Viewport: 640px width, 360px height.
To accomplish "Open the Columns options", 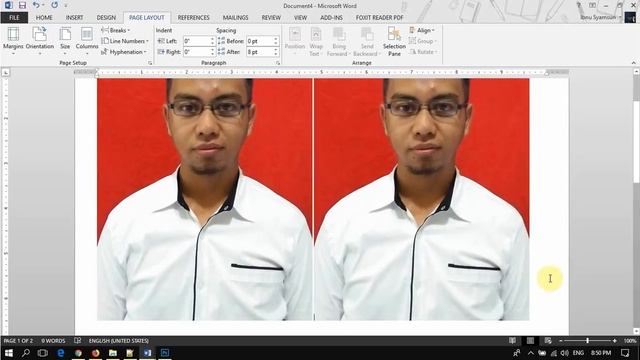I will pos(87,41).
